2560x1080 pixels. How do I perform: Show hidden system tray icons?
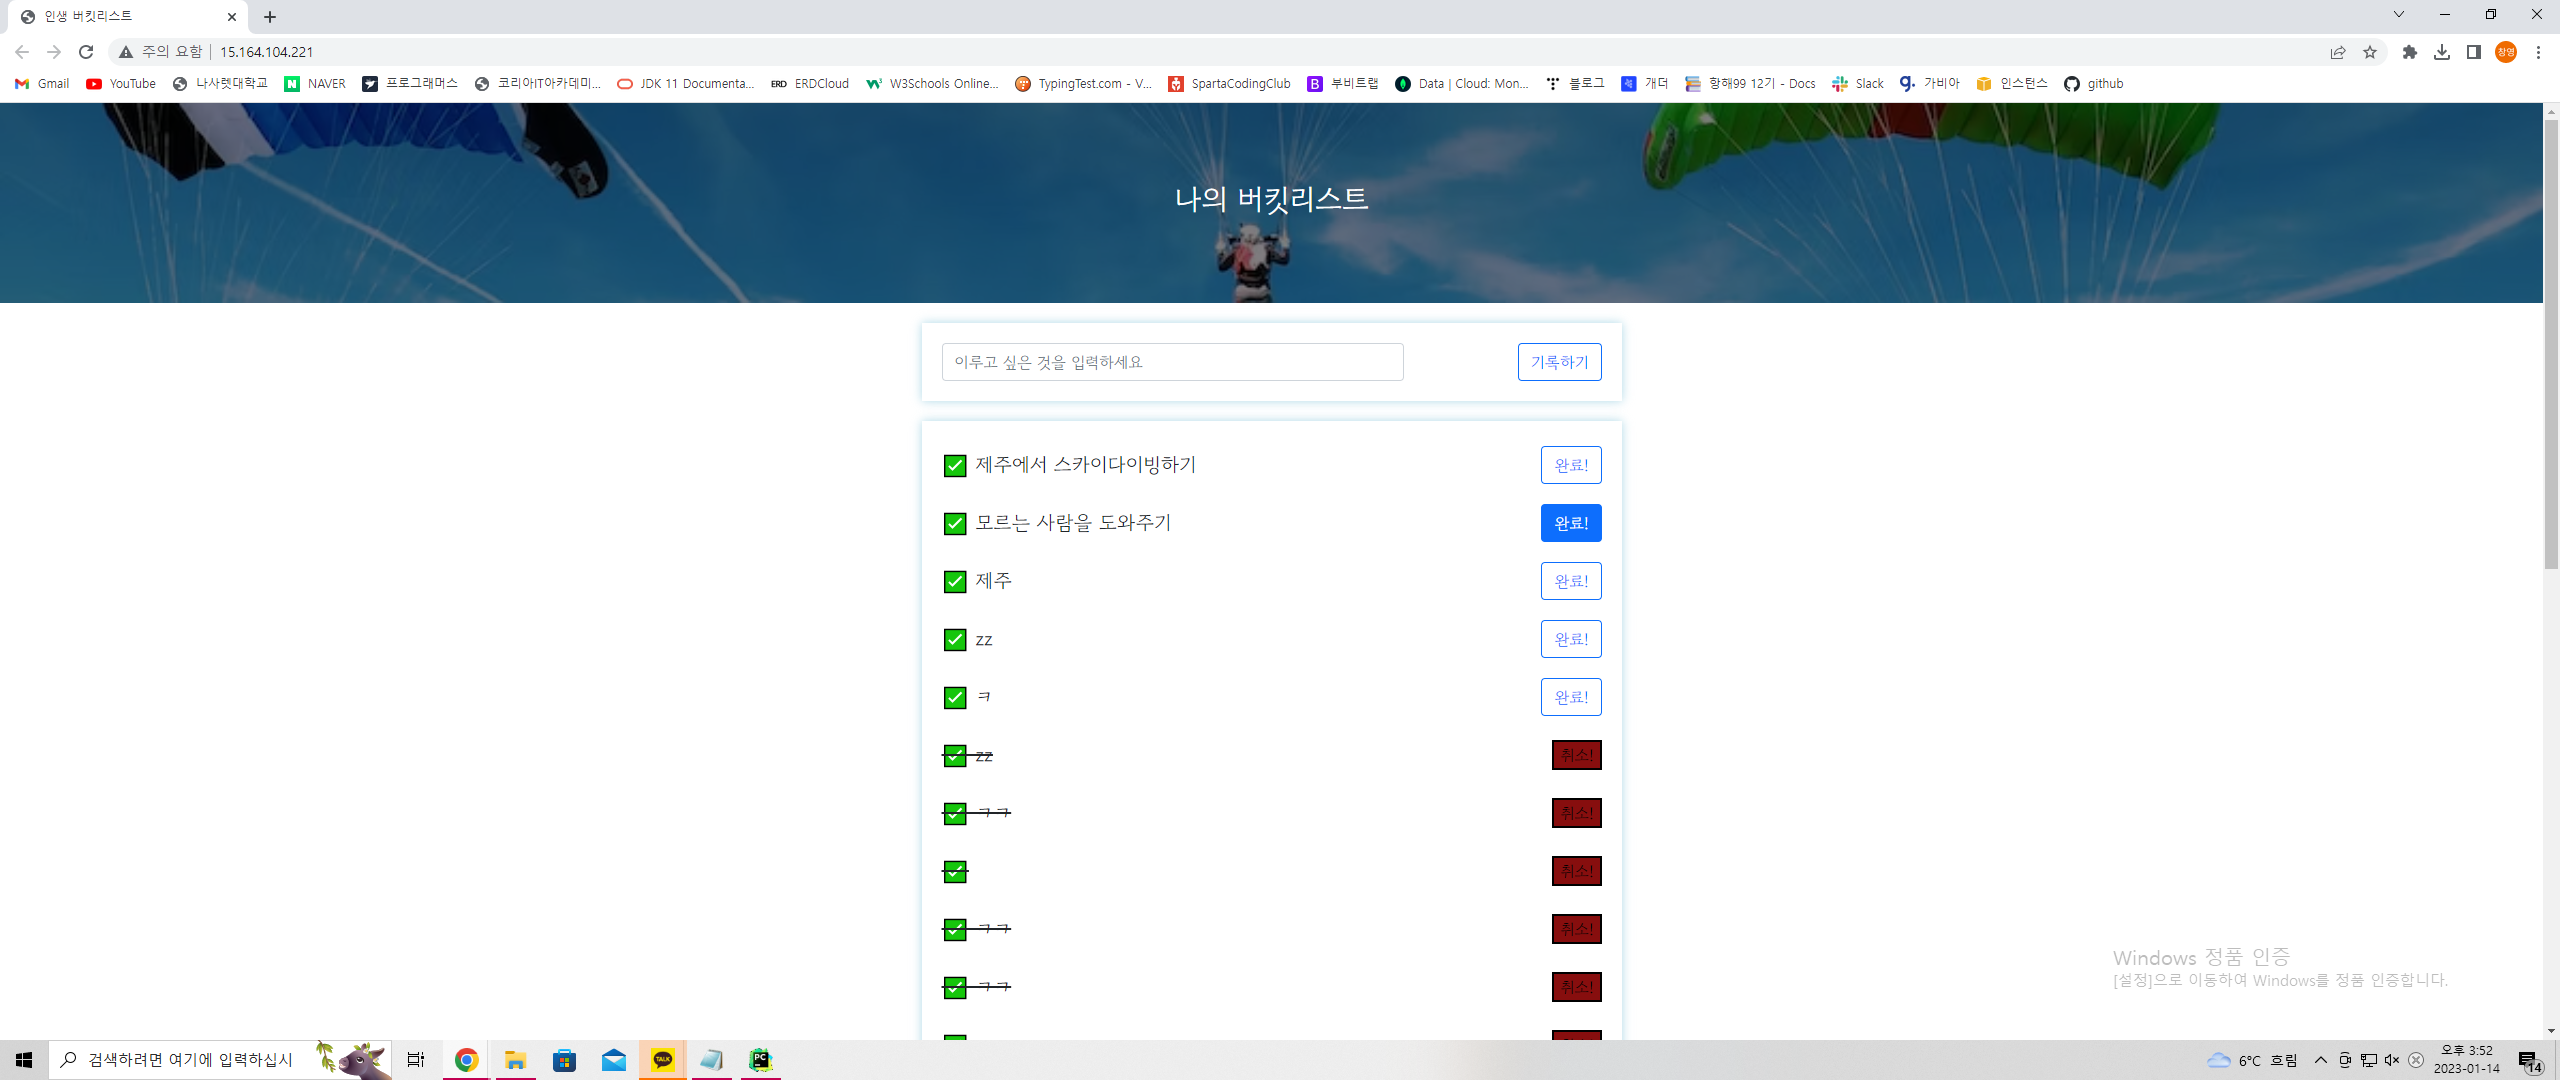click(x=2321, y=1060)
